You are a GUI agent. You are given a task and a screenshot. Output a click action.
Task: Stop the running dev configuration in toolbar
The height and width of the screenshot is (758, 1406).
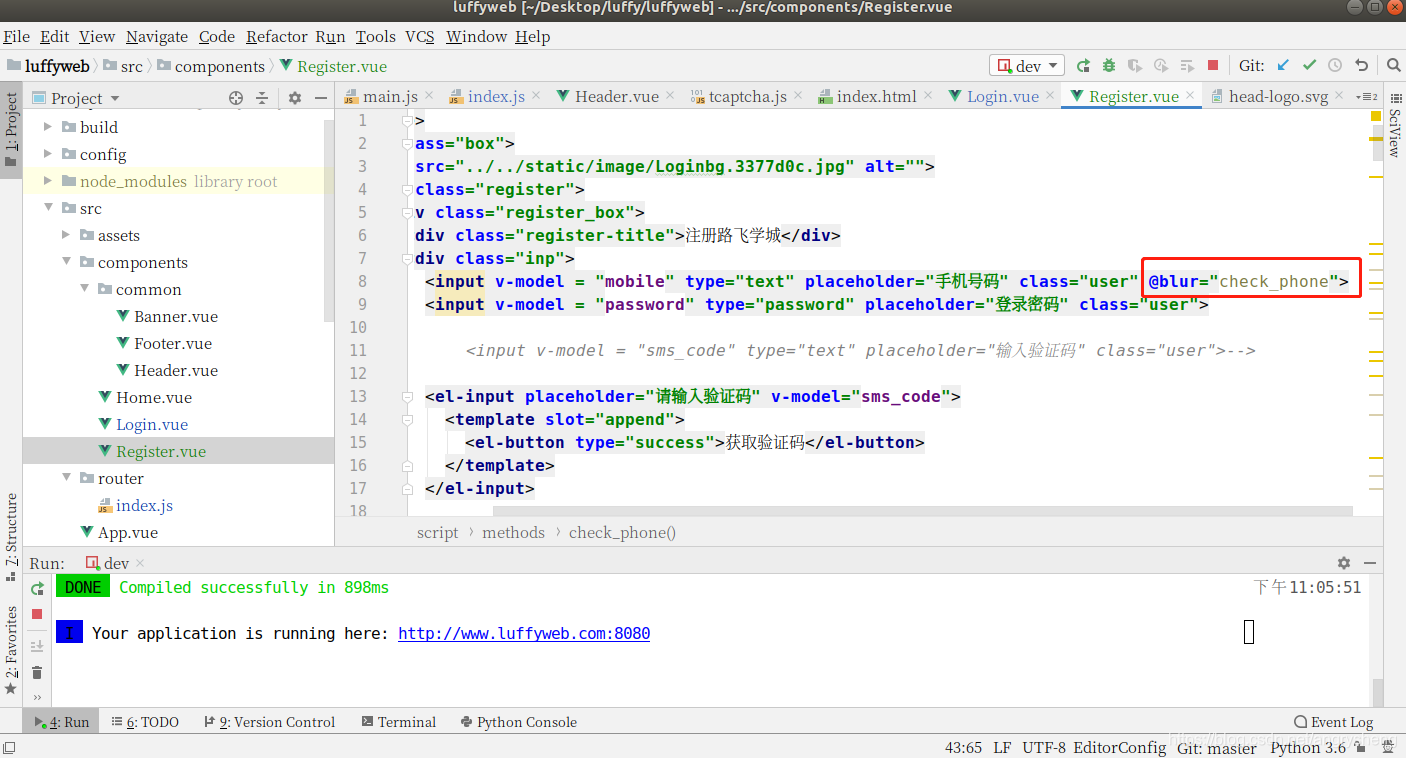pyautogui.click(x=1213, y=66)
